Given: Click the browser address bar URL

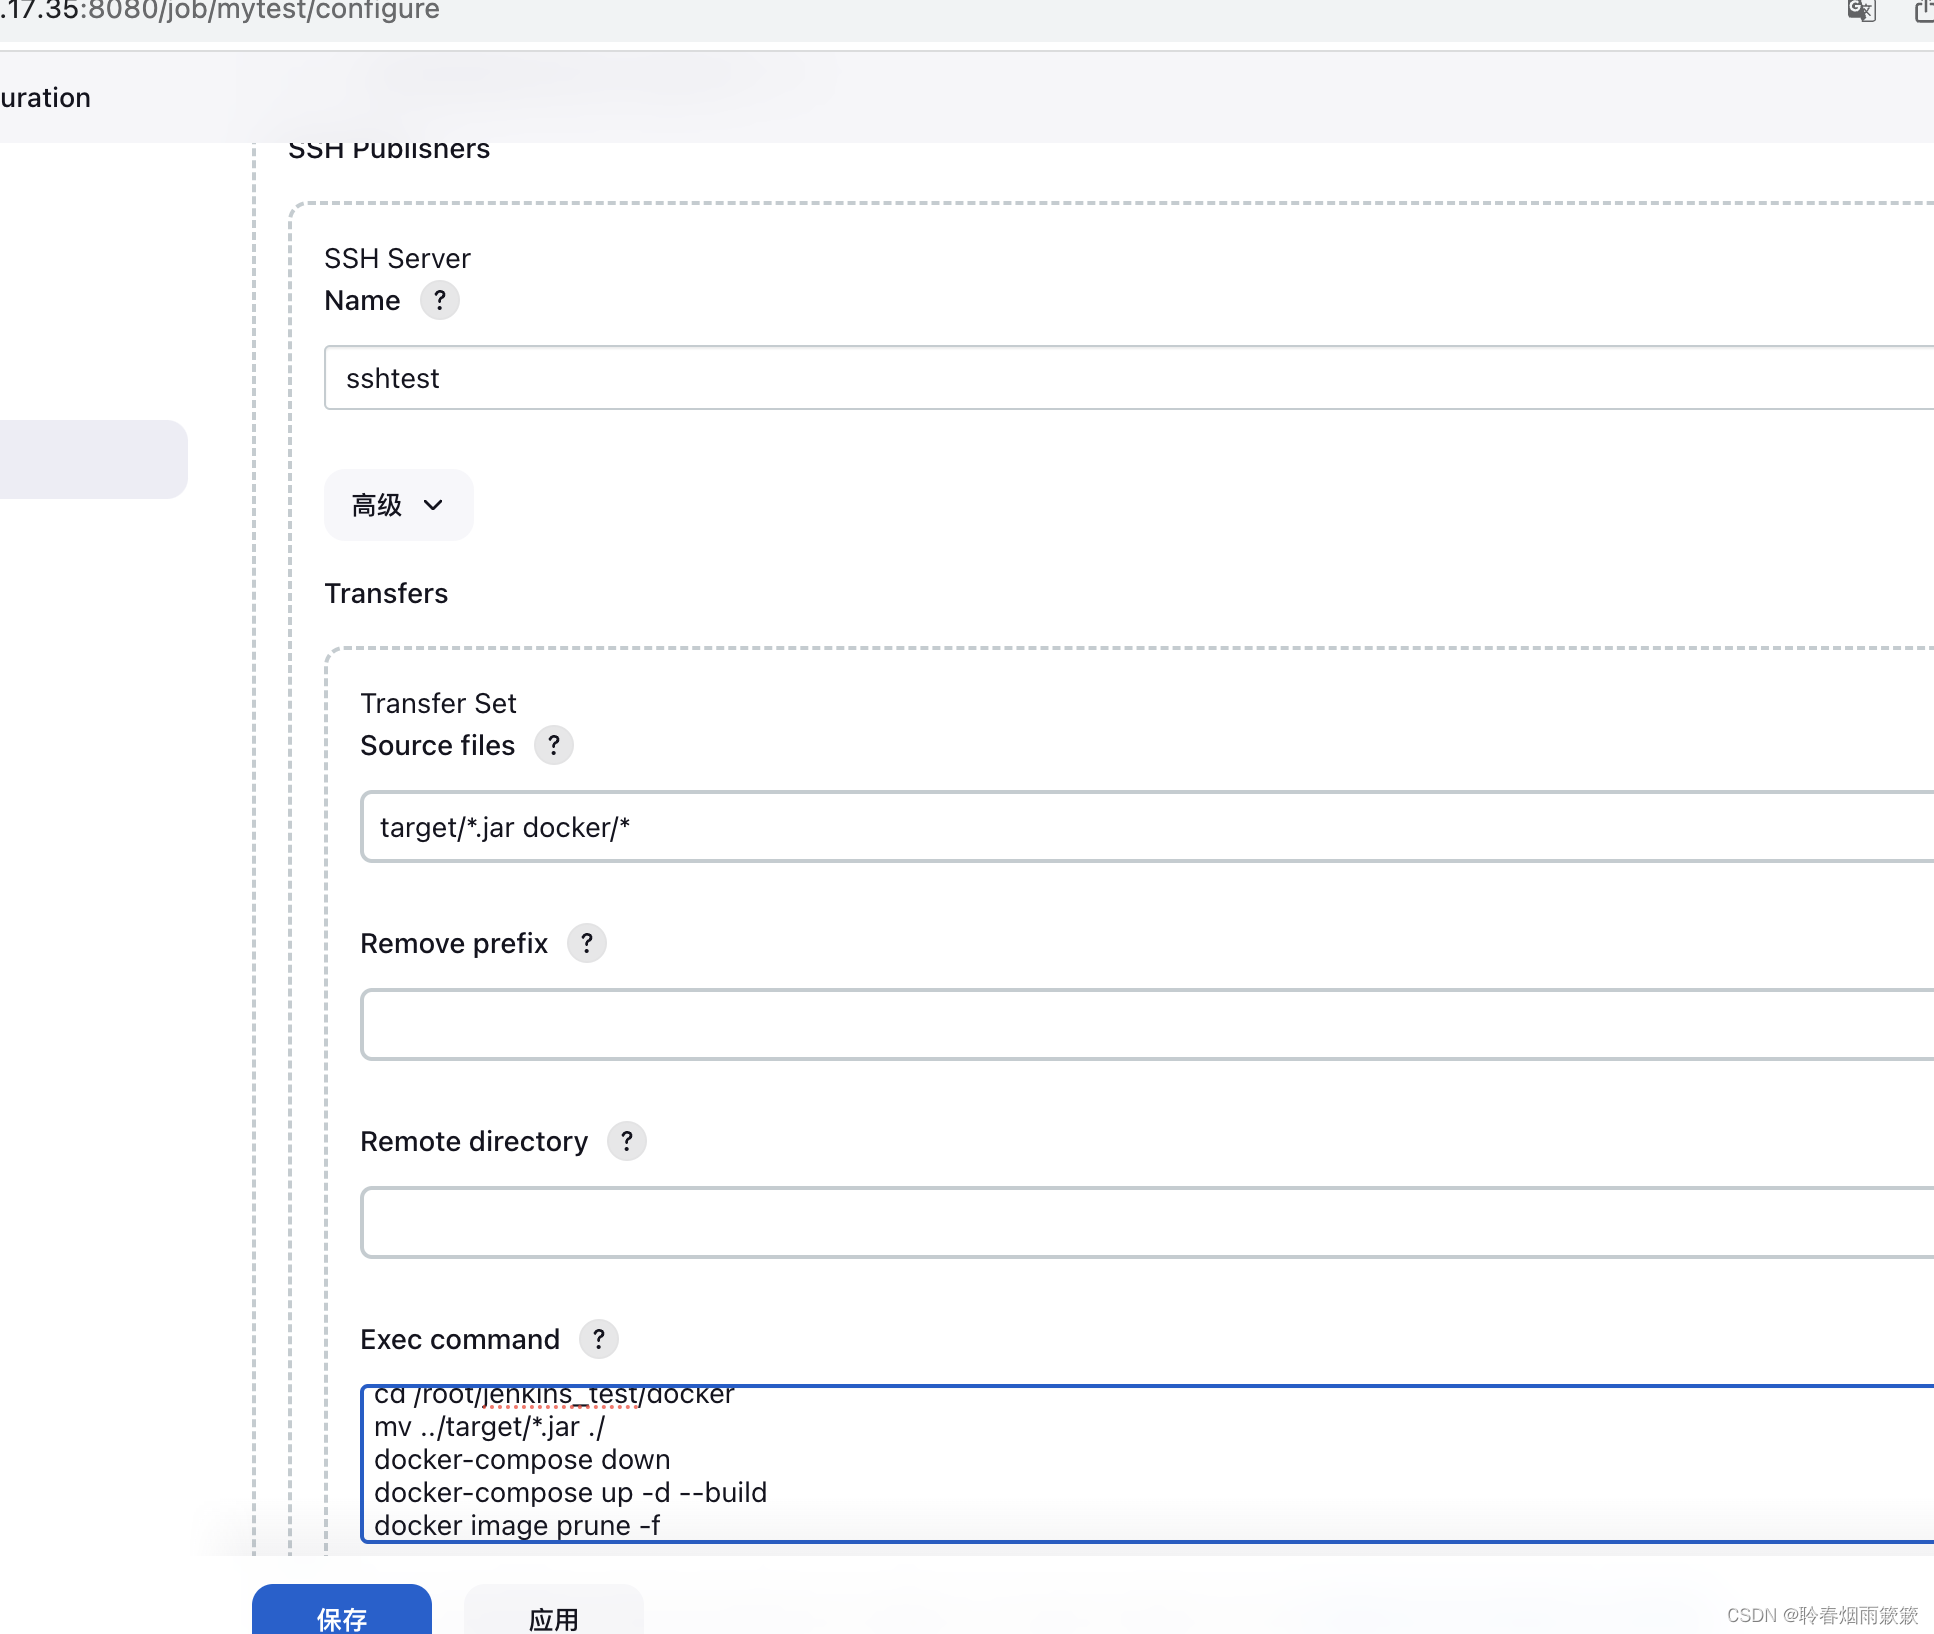Looking at the screenshot, I should tap(220, 11).
